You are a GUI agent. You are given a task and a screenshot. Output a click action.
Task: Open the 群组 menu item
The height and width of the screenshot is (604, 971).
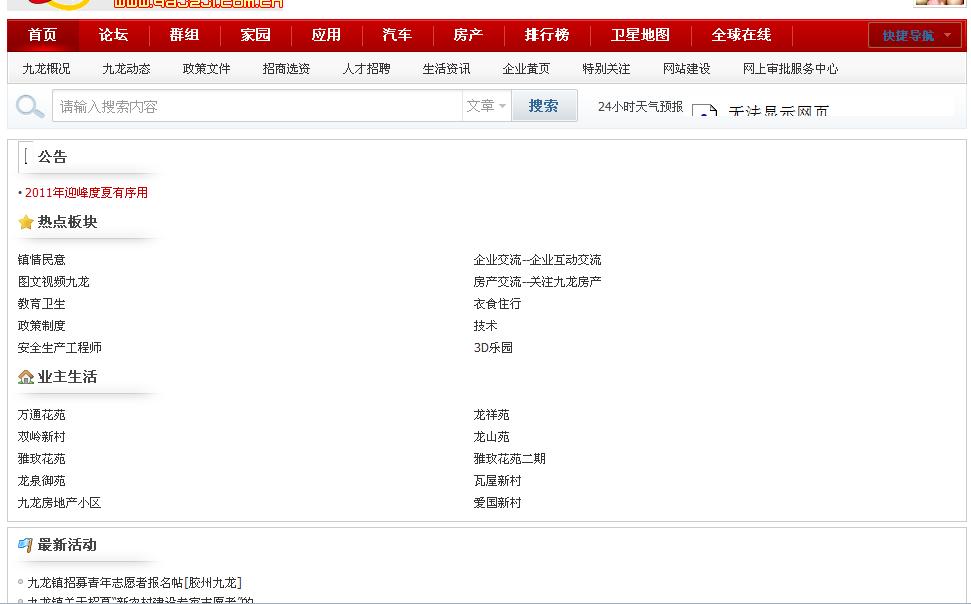coord(185,35)
